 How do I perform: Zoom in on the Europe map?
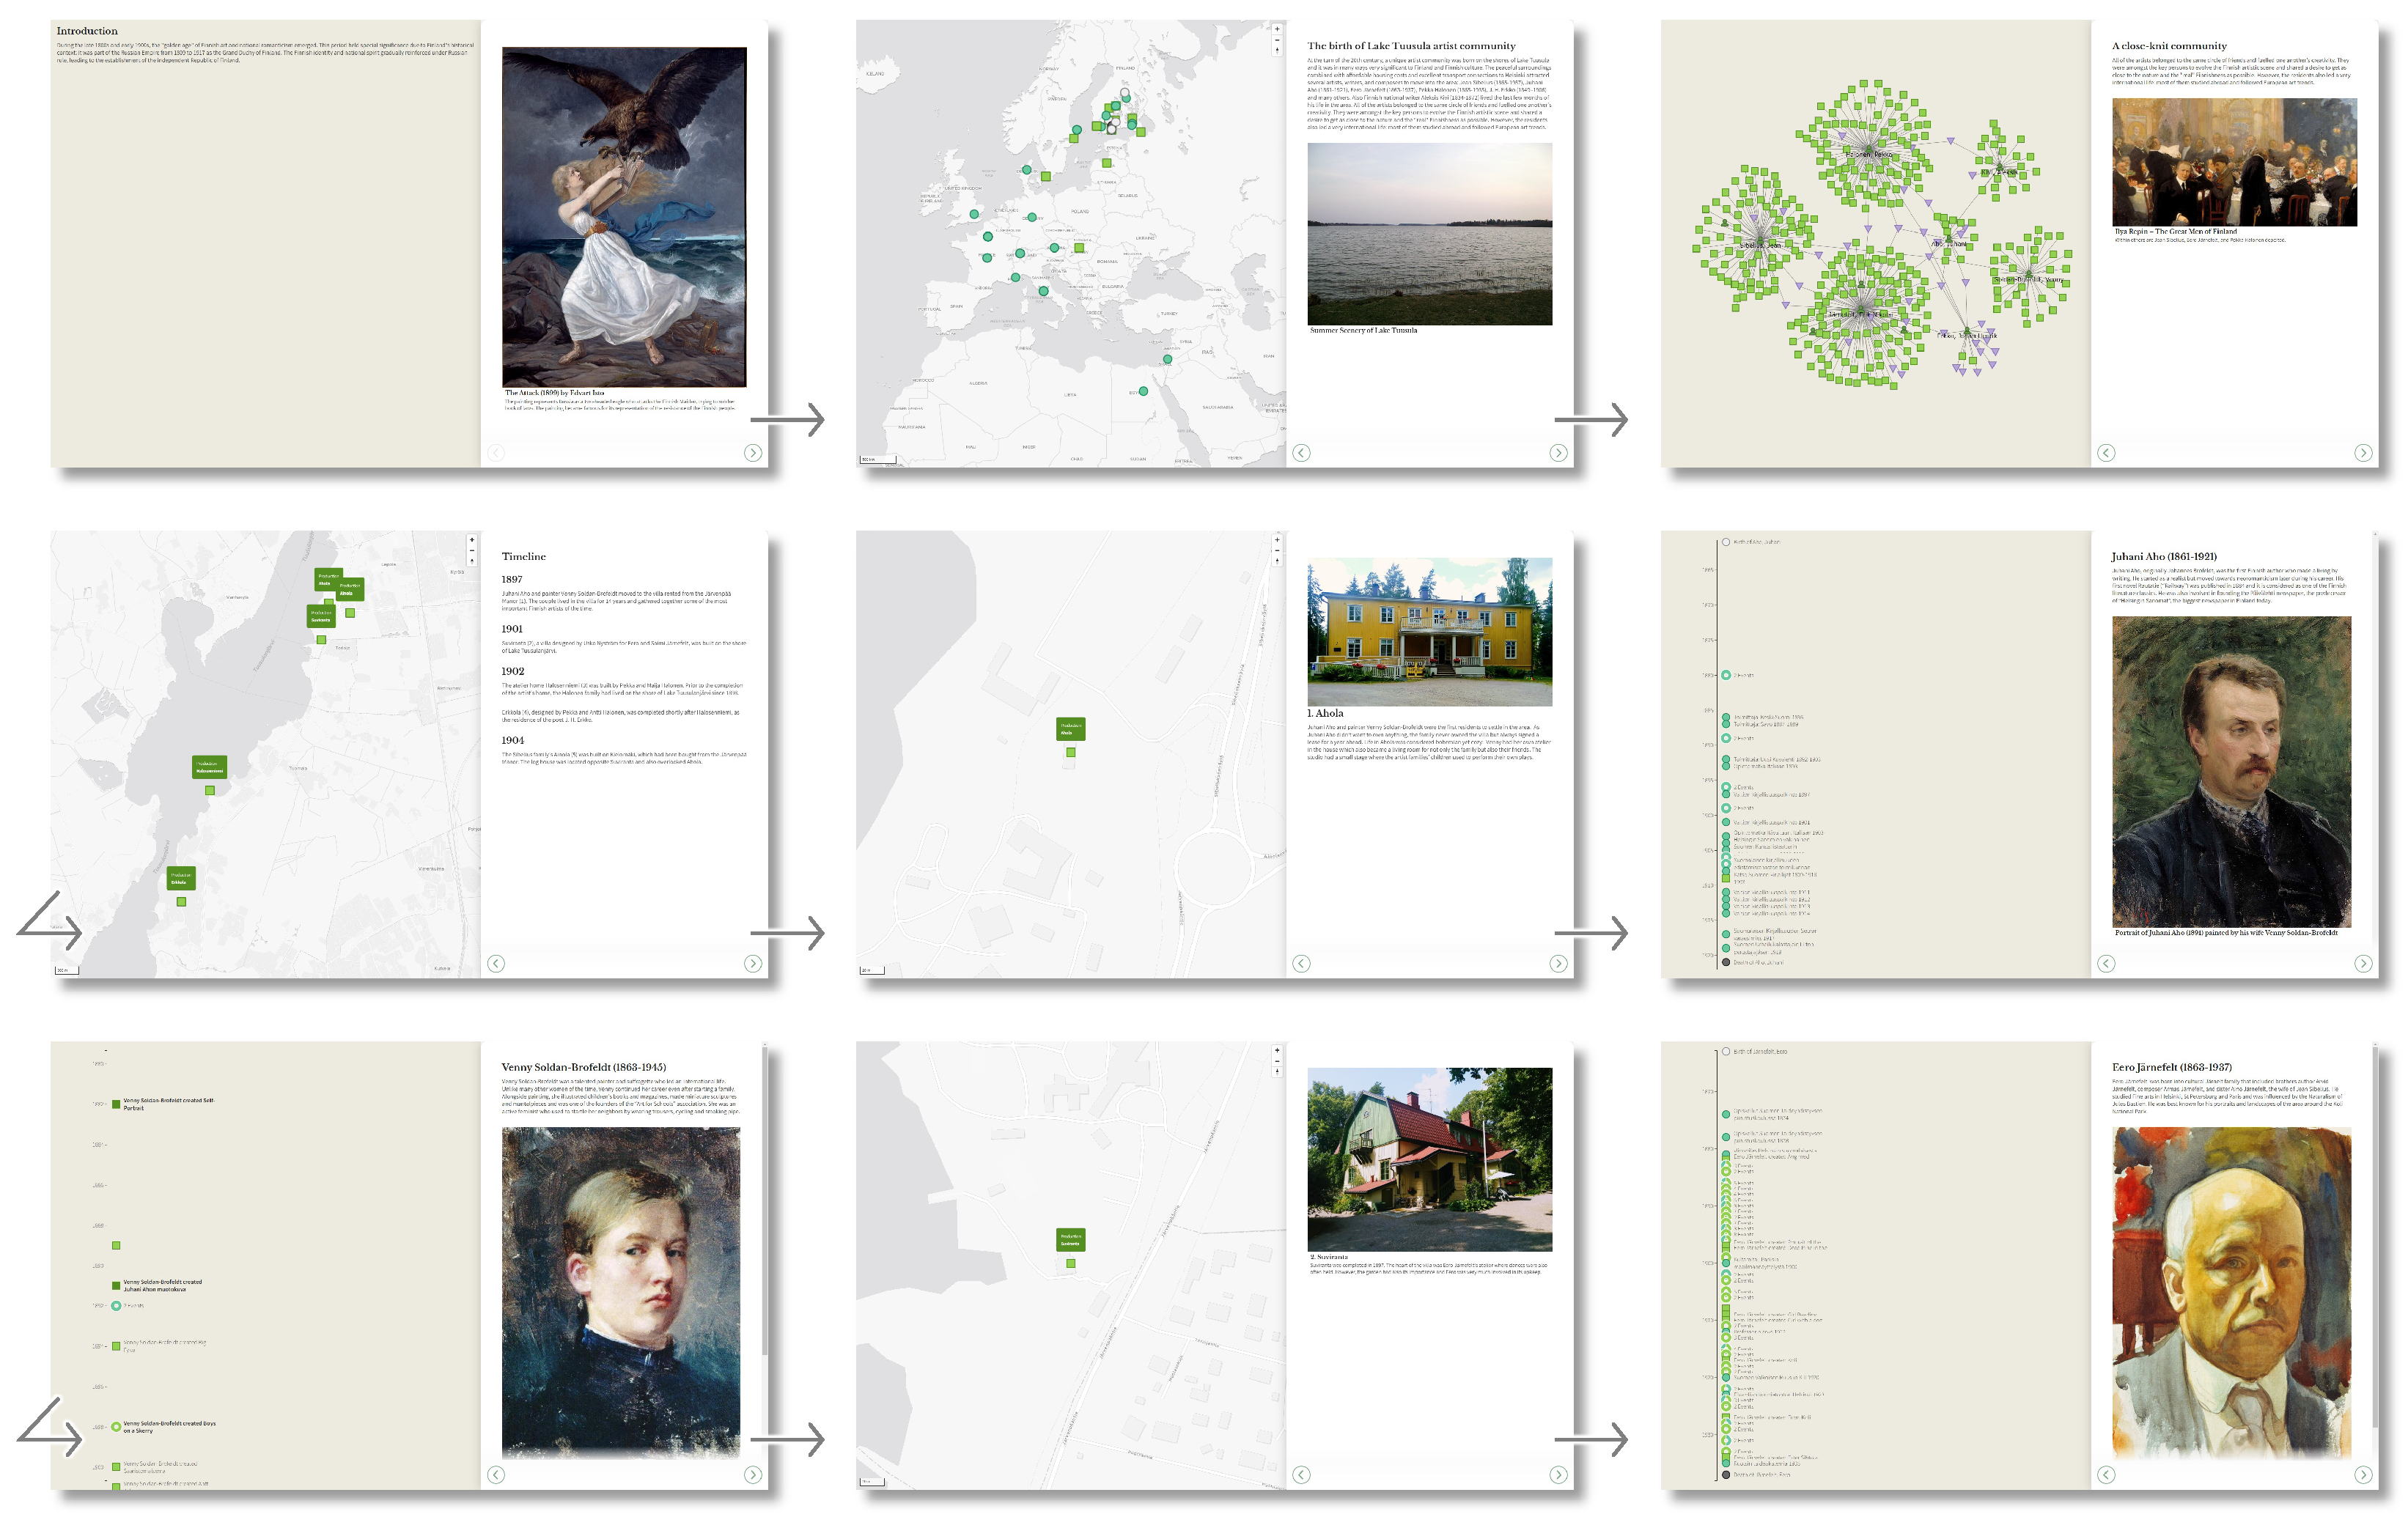pos(1277,29)
